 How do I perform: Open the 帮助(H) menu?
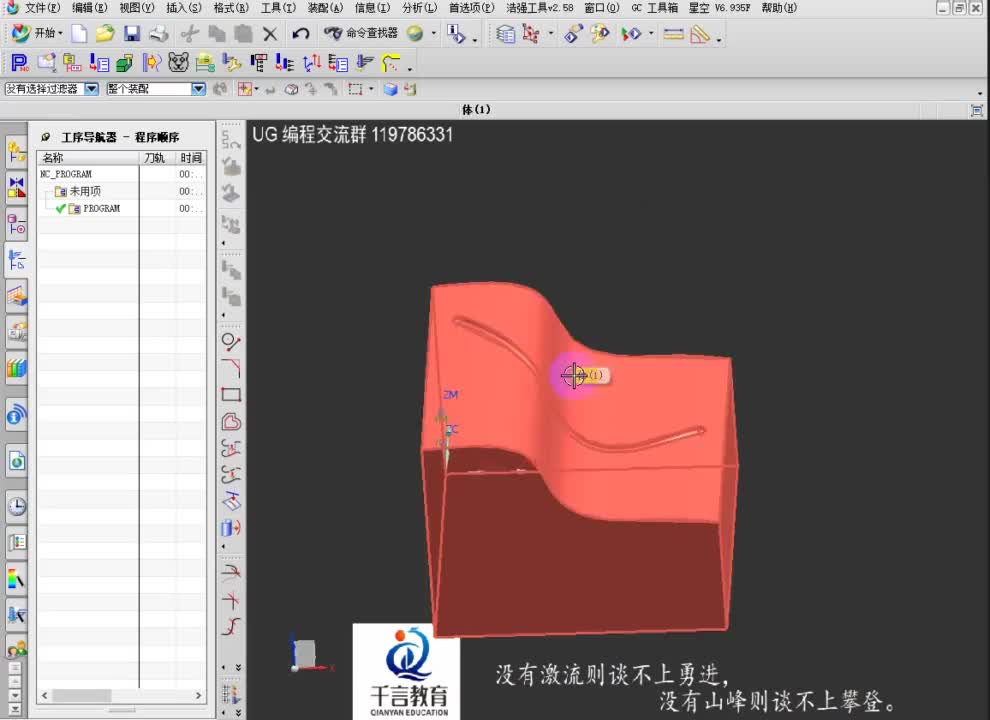tap(779, 8)
